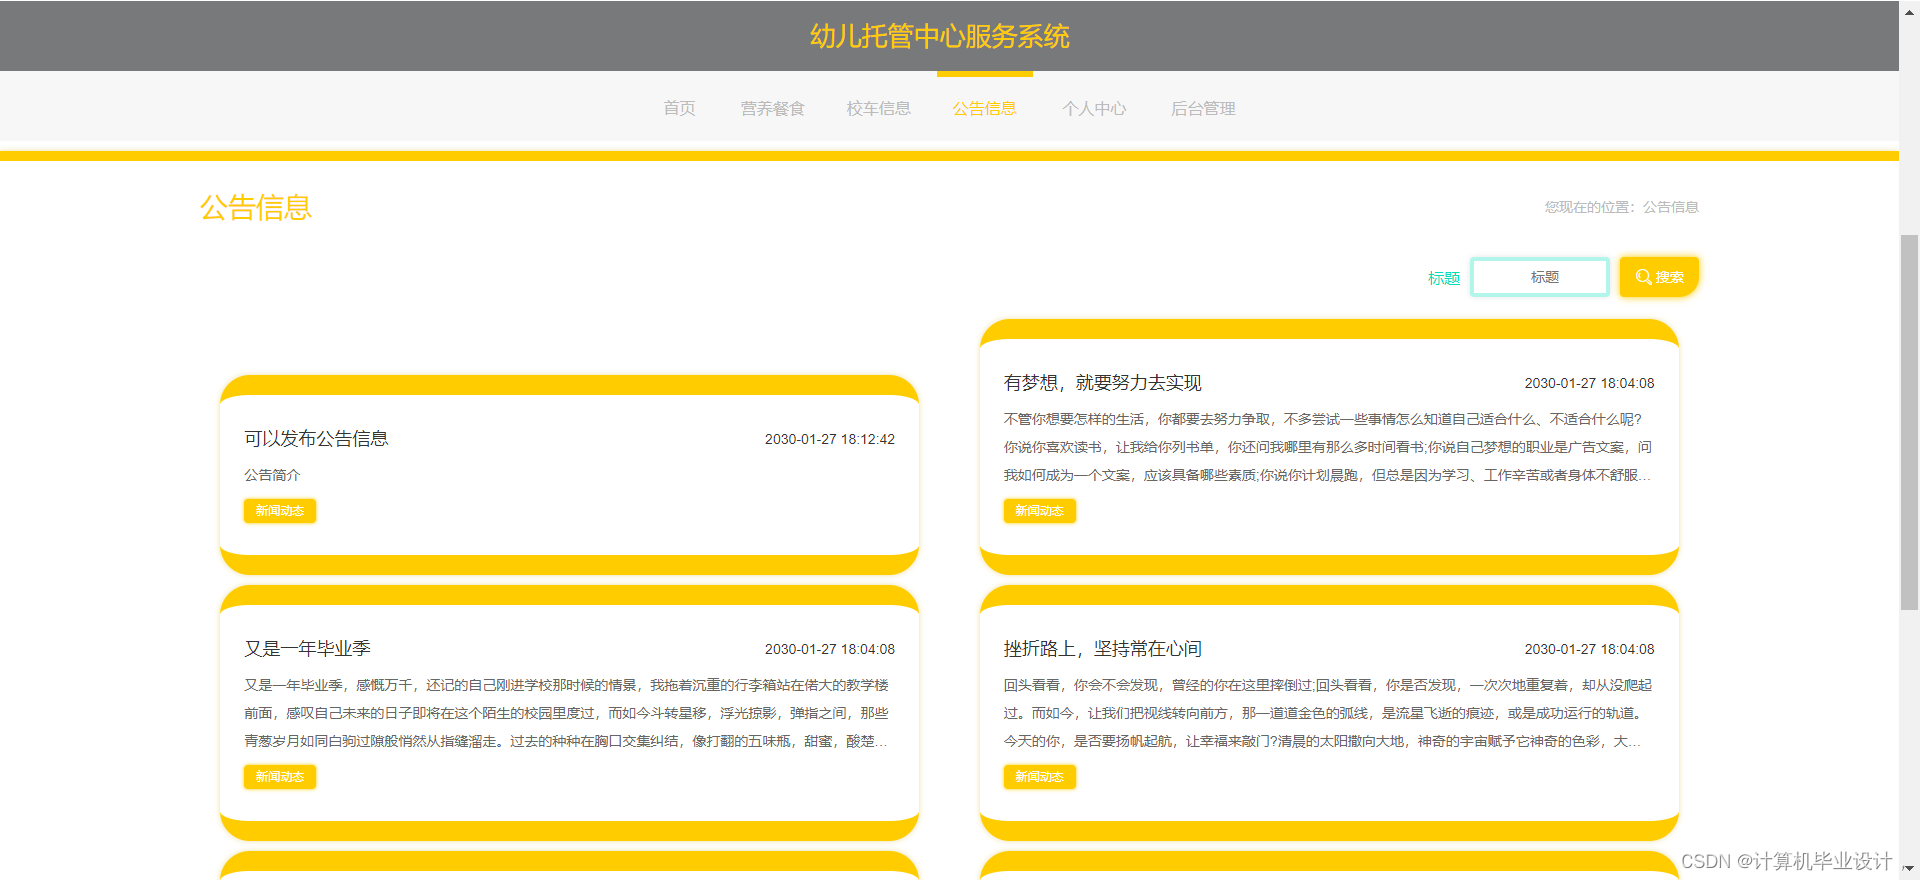Open announcement 有梦想，就要努力去实现
The image size is (1920, 880).
(1102, 382)
